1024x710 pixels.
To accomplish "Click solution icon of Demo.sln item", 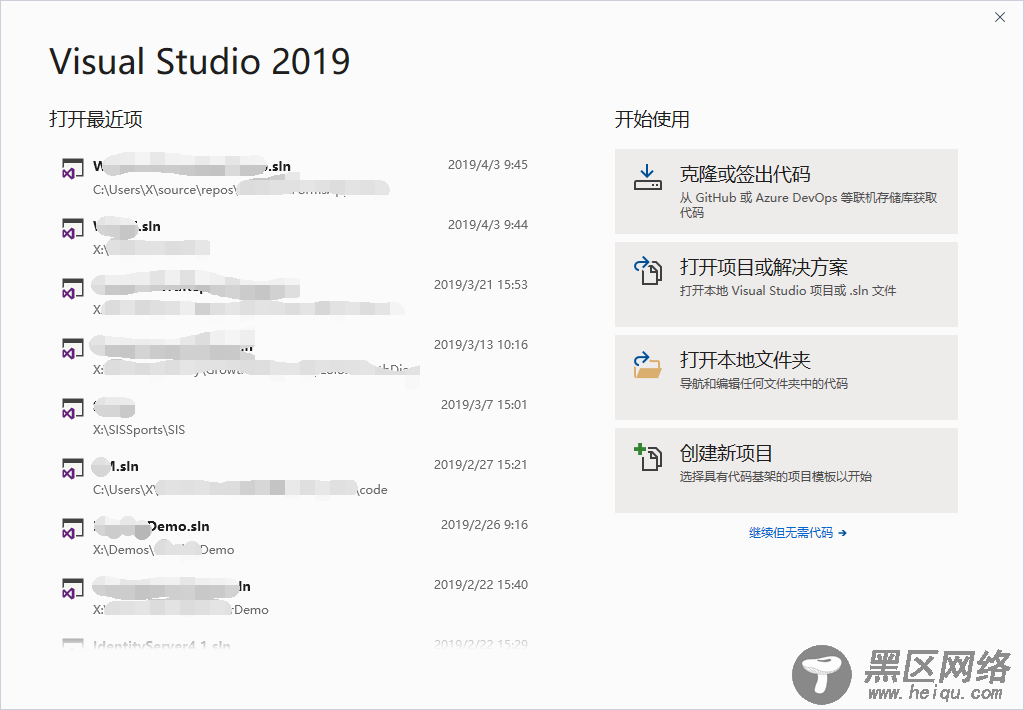I will [72, 529].
